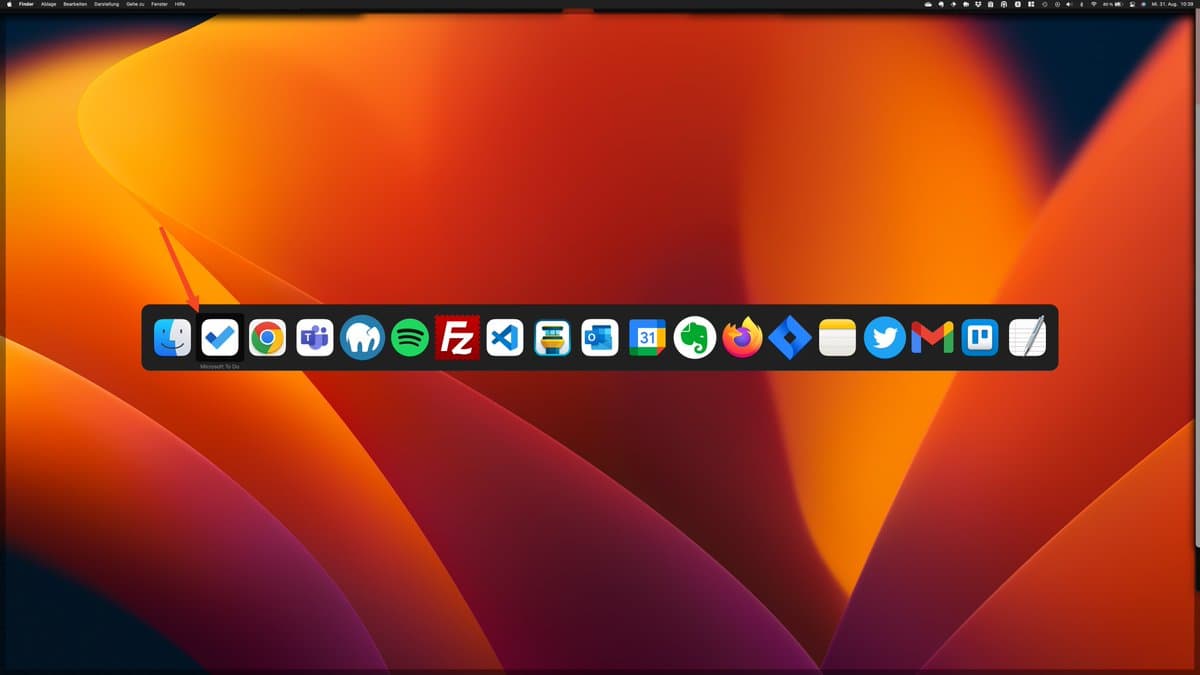The image size is (1200, 675).
Task: Open Finder from the dock
Action: coord(172,338)
